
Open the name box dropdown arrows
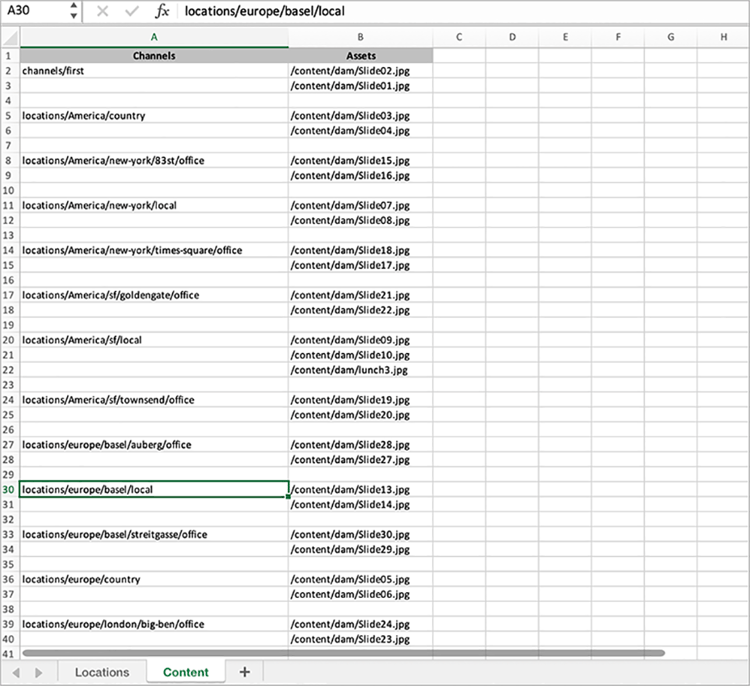(73, 11)
